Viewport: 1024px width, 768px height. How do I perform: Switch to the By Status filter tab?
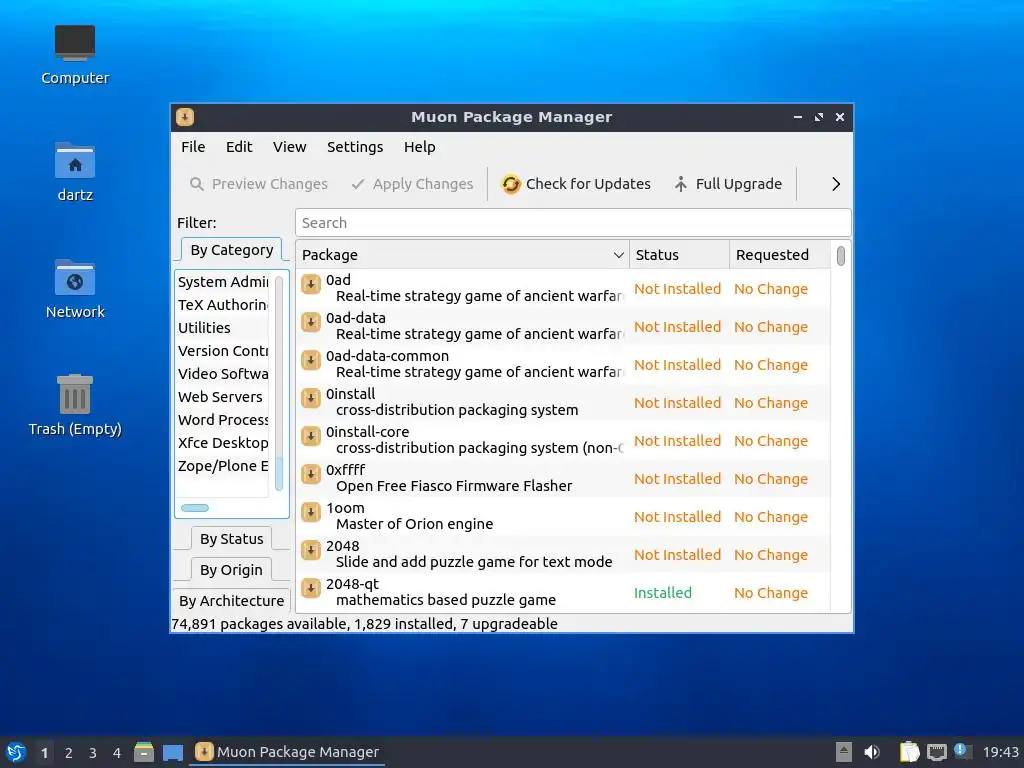(231, 539)
